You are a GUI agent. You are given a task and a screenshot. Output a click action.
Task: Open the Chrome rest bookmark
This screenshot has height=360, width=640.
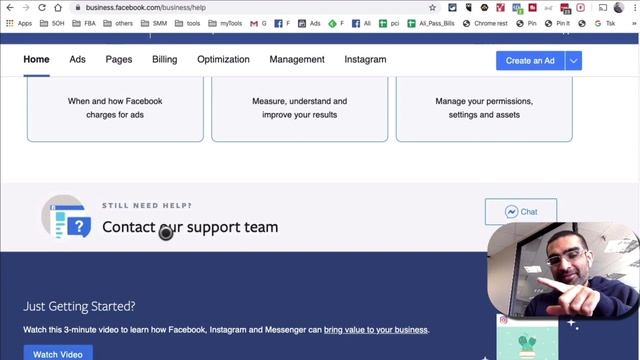click(485, 23)
